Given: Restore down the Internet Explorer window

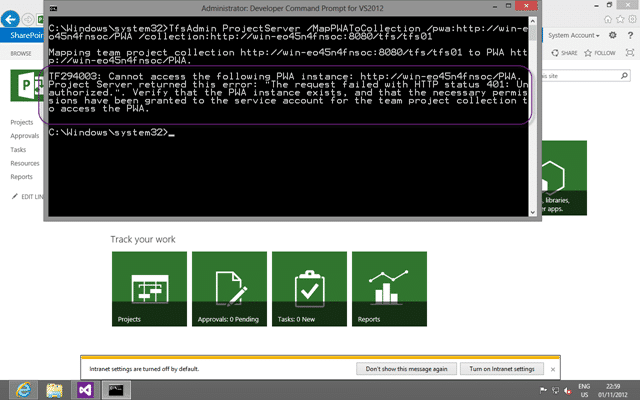Looking at the screenshot, I should pos(609,5).
